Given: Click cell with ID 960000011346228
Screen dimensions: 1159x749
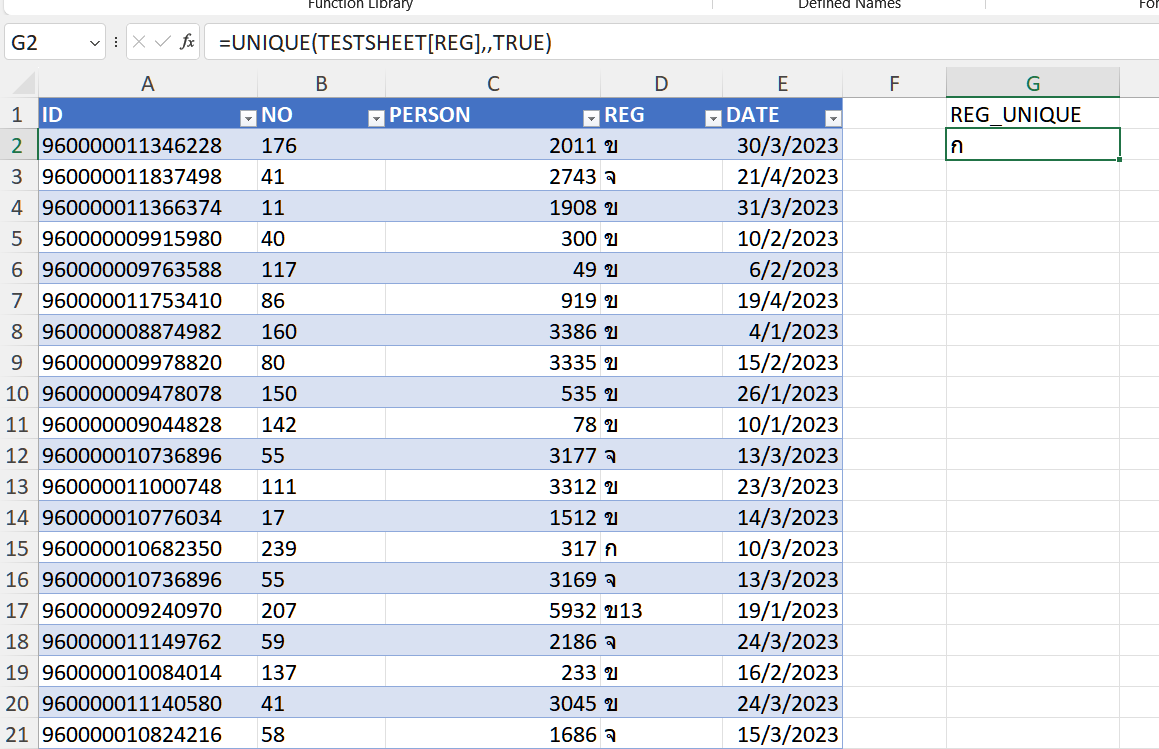Looking at the screenshot, I should [x=148, y=146].
